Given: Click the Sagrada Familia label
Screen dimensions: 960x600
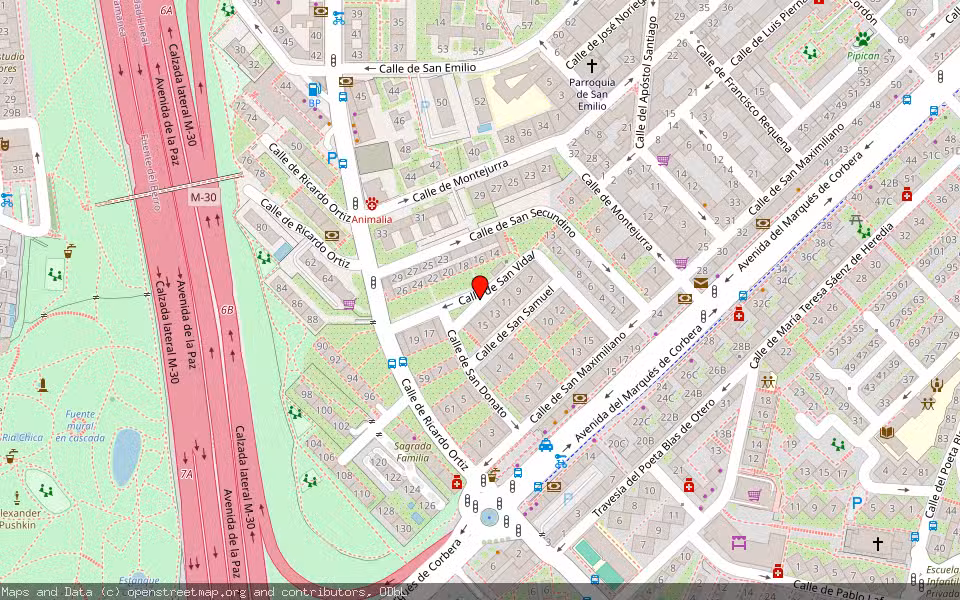Looking at the screenshot, I should [x=413, y=452].
